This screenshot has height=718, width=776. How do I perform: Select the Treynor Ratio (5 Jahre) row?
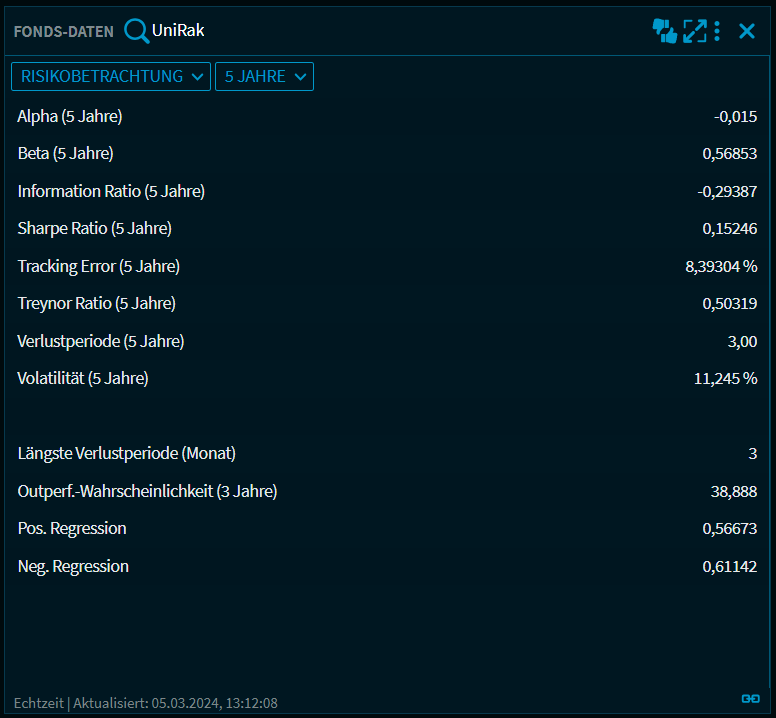(97, 304)
